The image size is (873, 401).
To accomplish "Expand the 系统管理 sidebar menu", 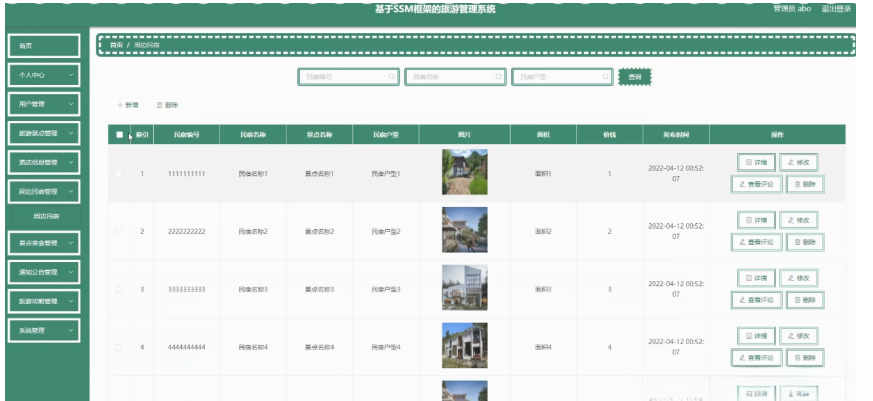I will point(43,330).
